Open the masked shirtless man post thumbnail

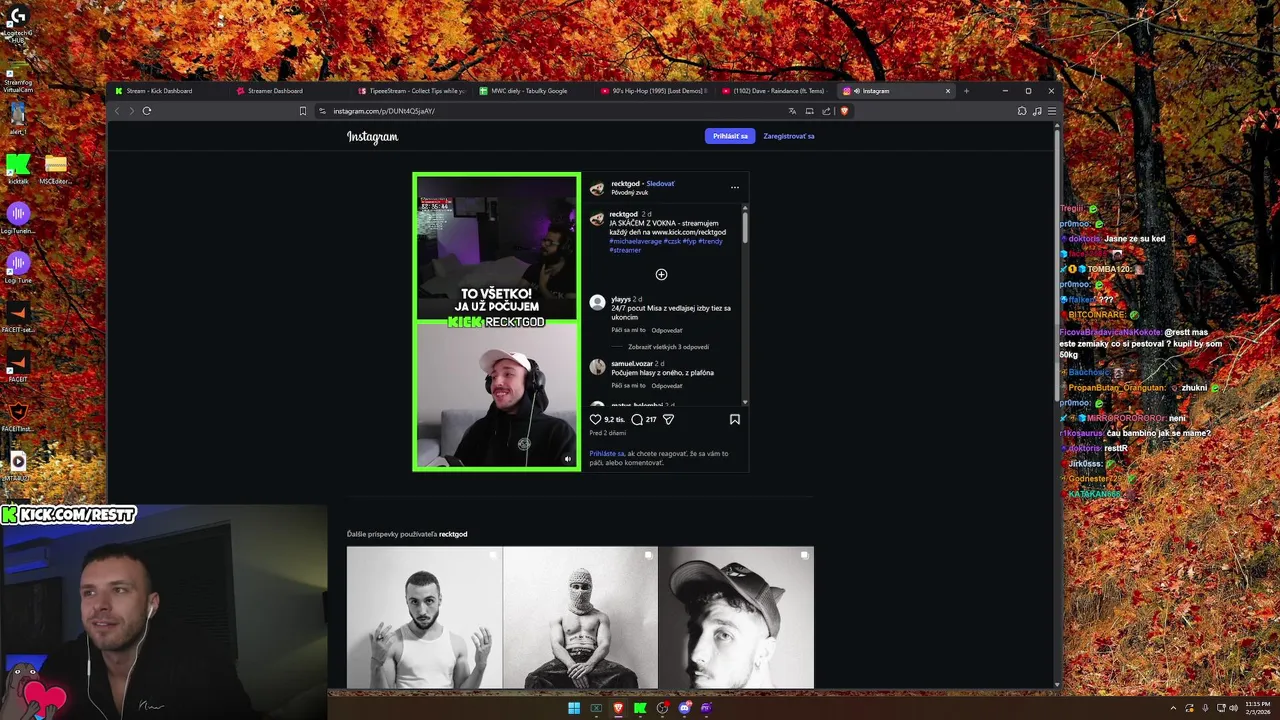point(580,617)
